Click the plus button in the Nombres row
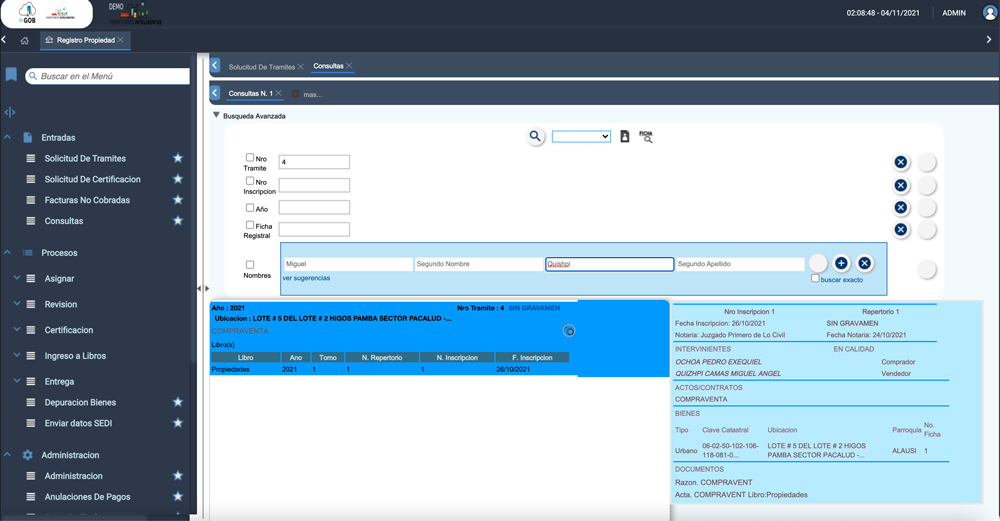1000x521 pixels. click(841, 263)
